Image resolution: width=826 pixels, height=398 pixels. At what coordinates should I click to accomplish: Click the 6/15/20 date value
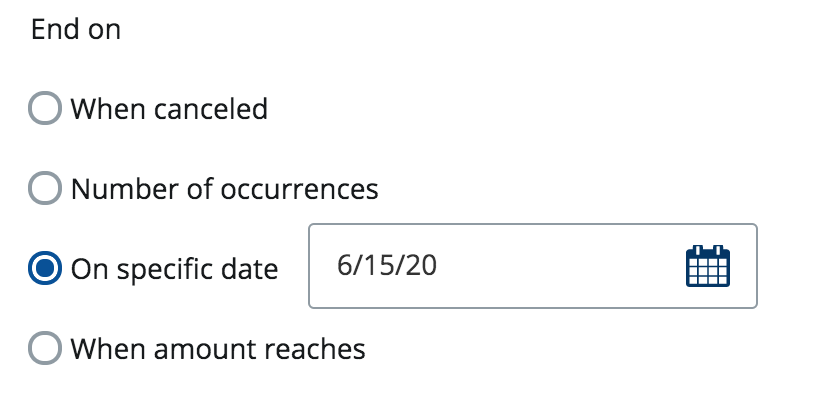[387, 265]
